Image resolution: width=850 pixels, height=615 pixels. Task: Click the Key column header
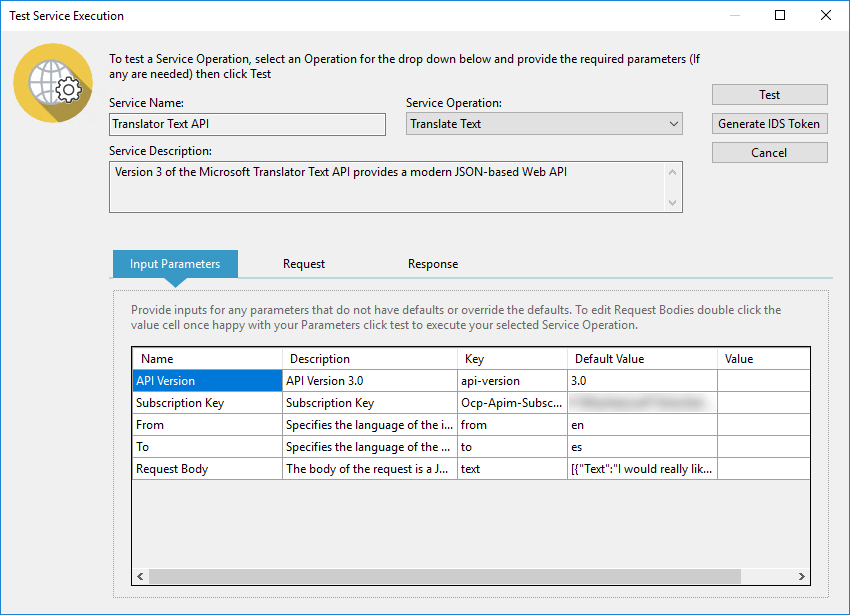click(x=512, y=358)
